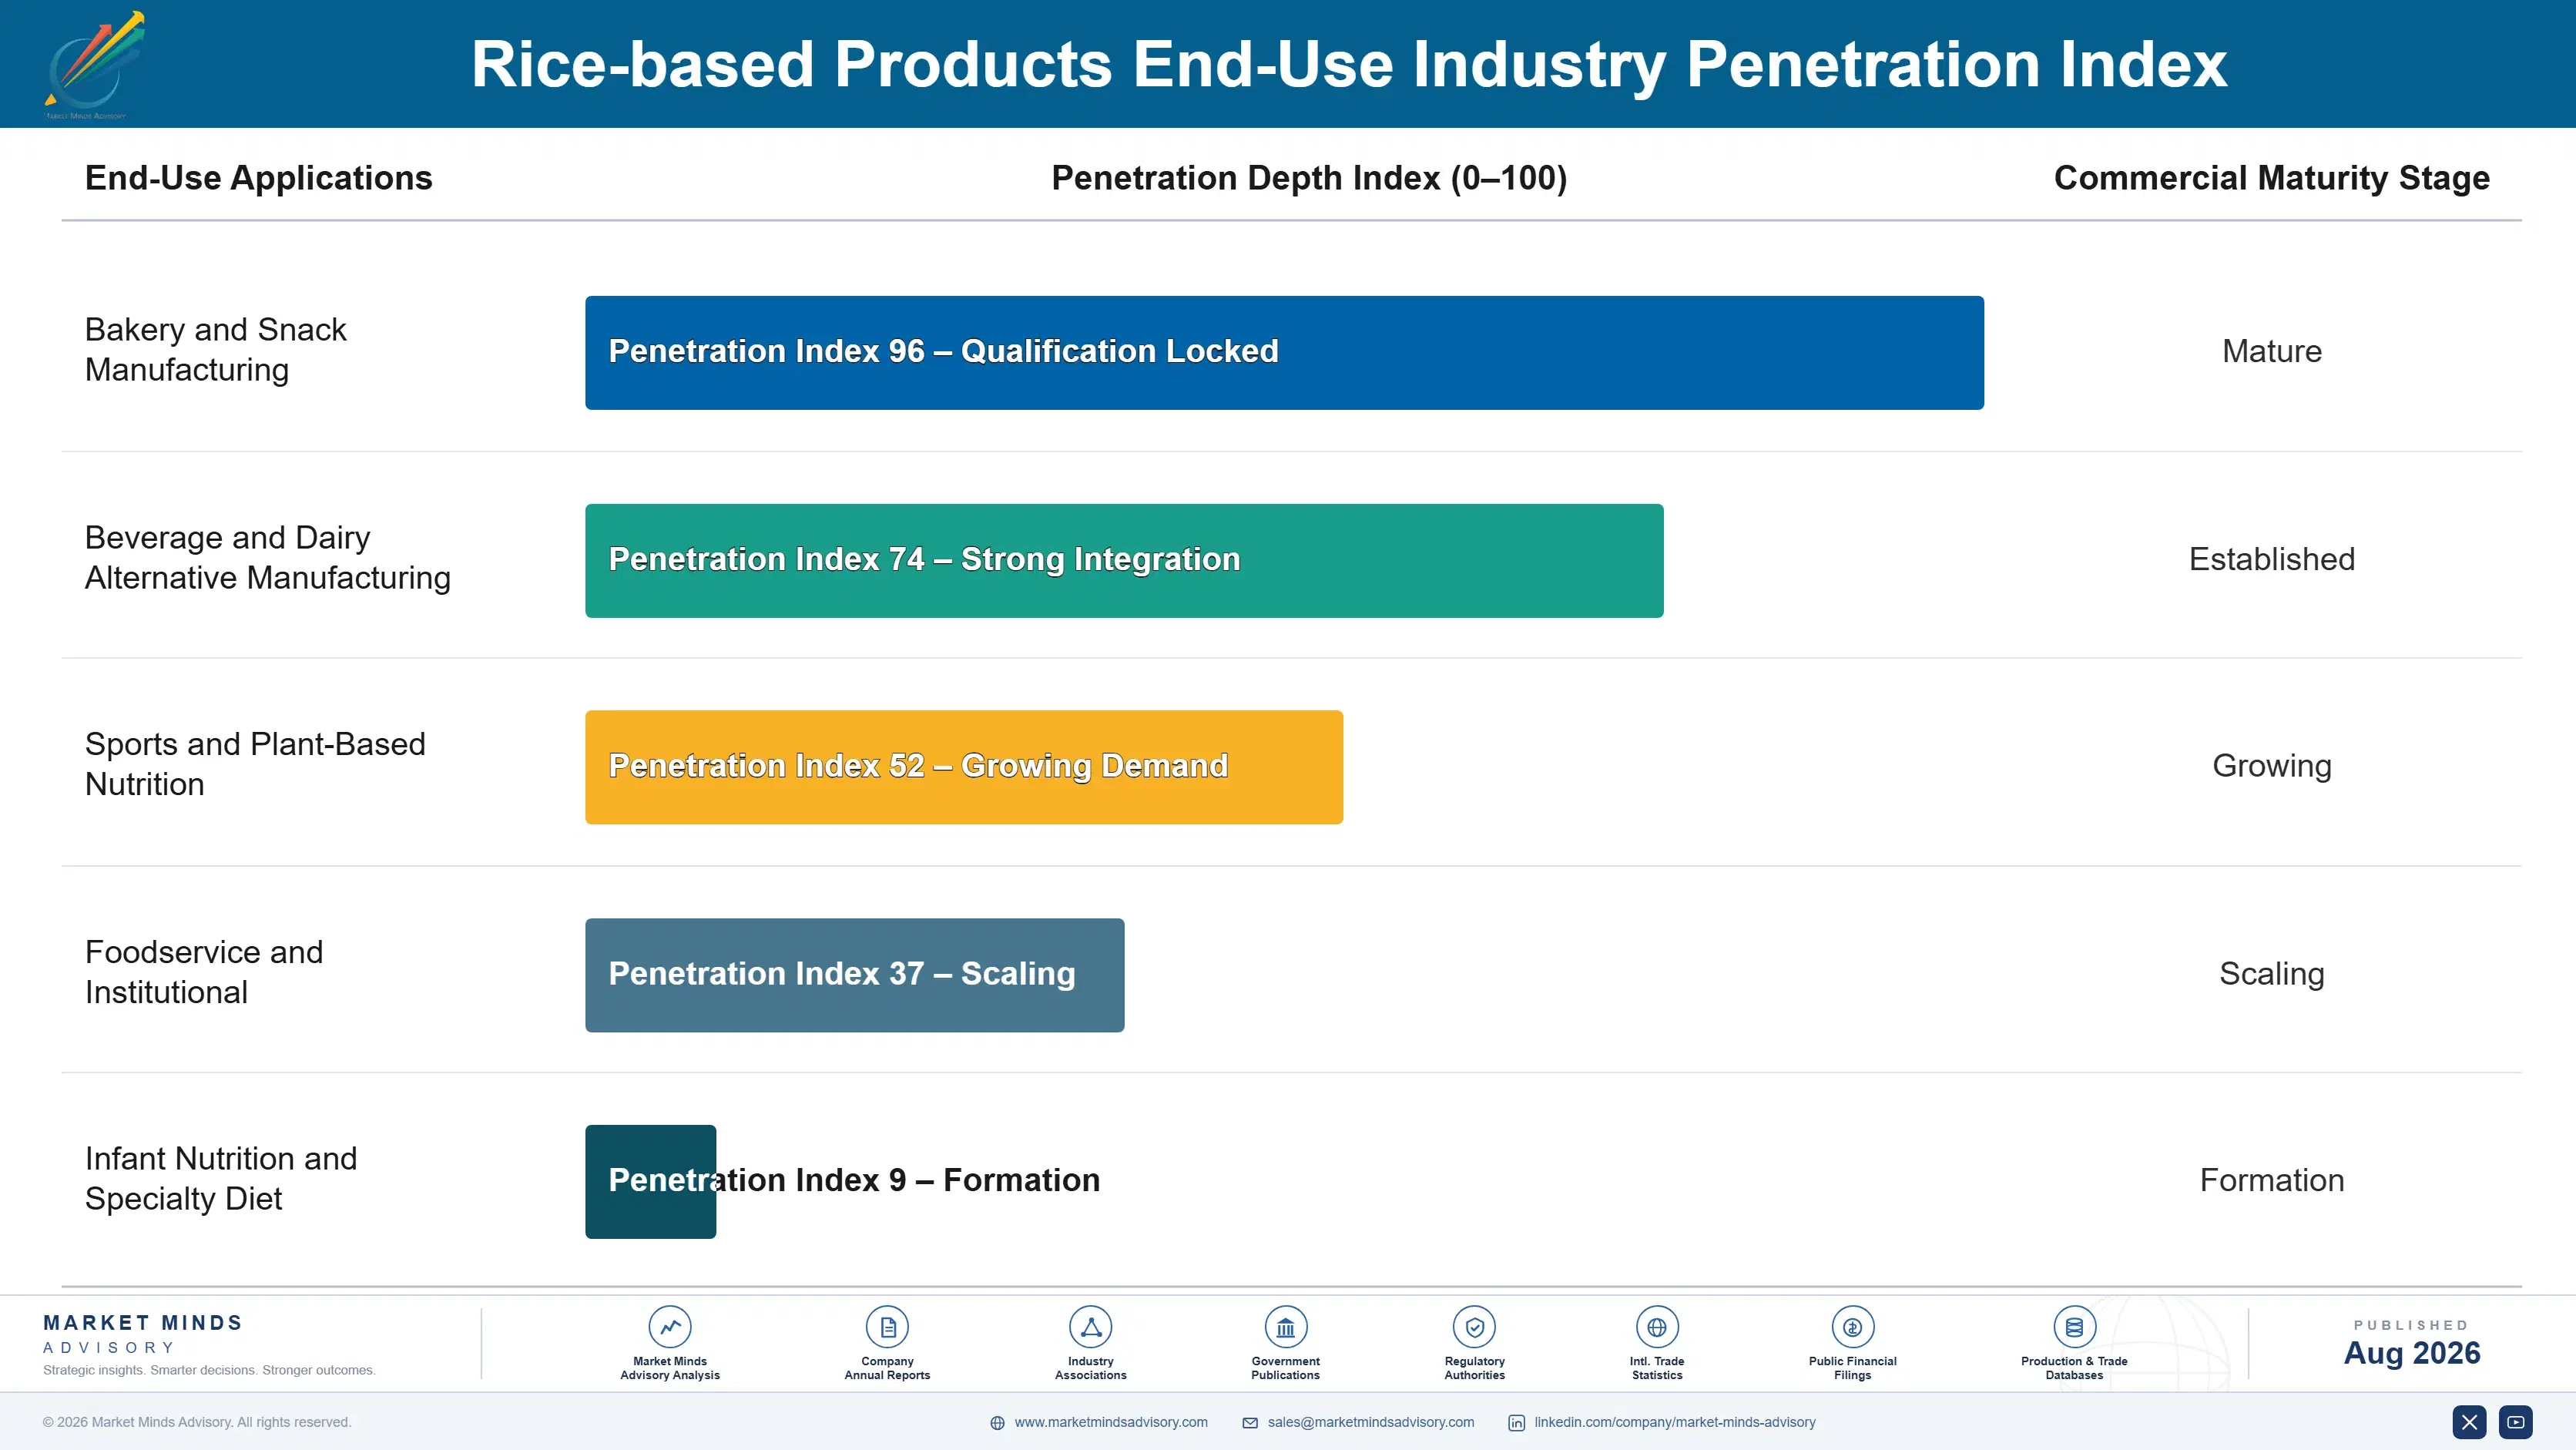
Task: Click the Industry Associations icon
Action: (1090, 1327)
